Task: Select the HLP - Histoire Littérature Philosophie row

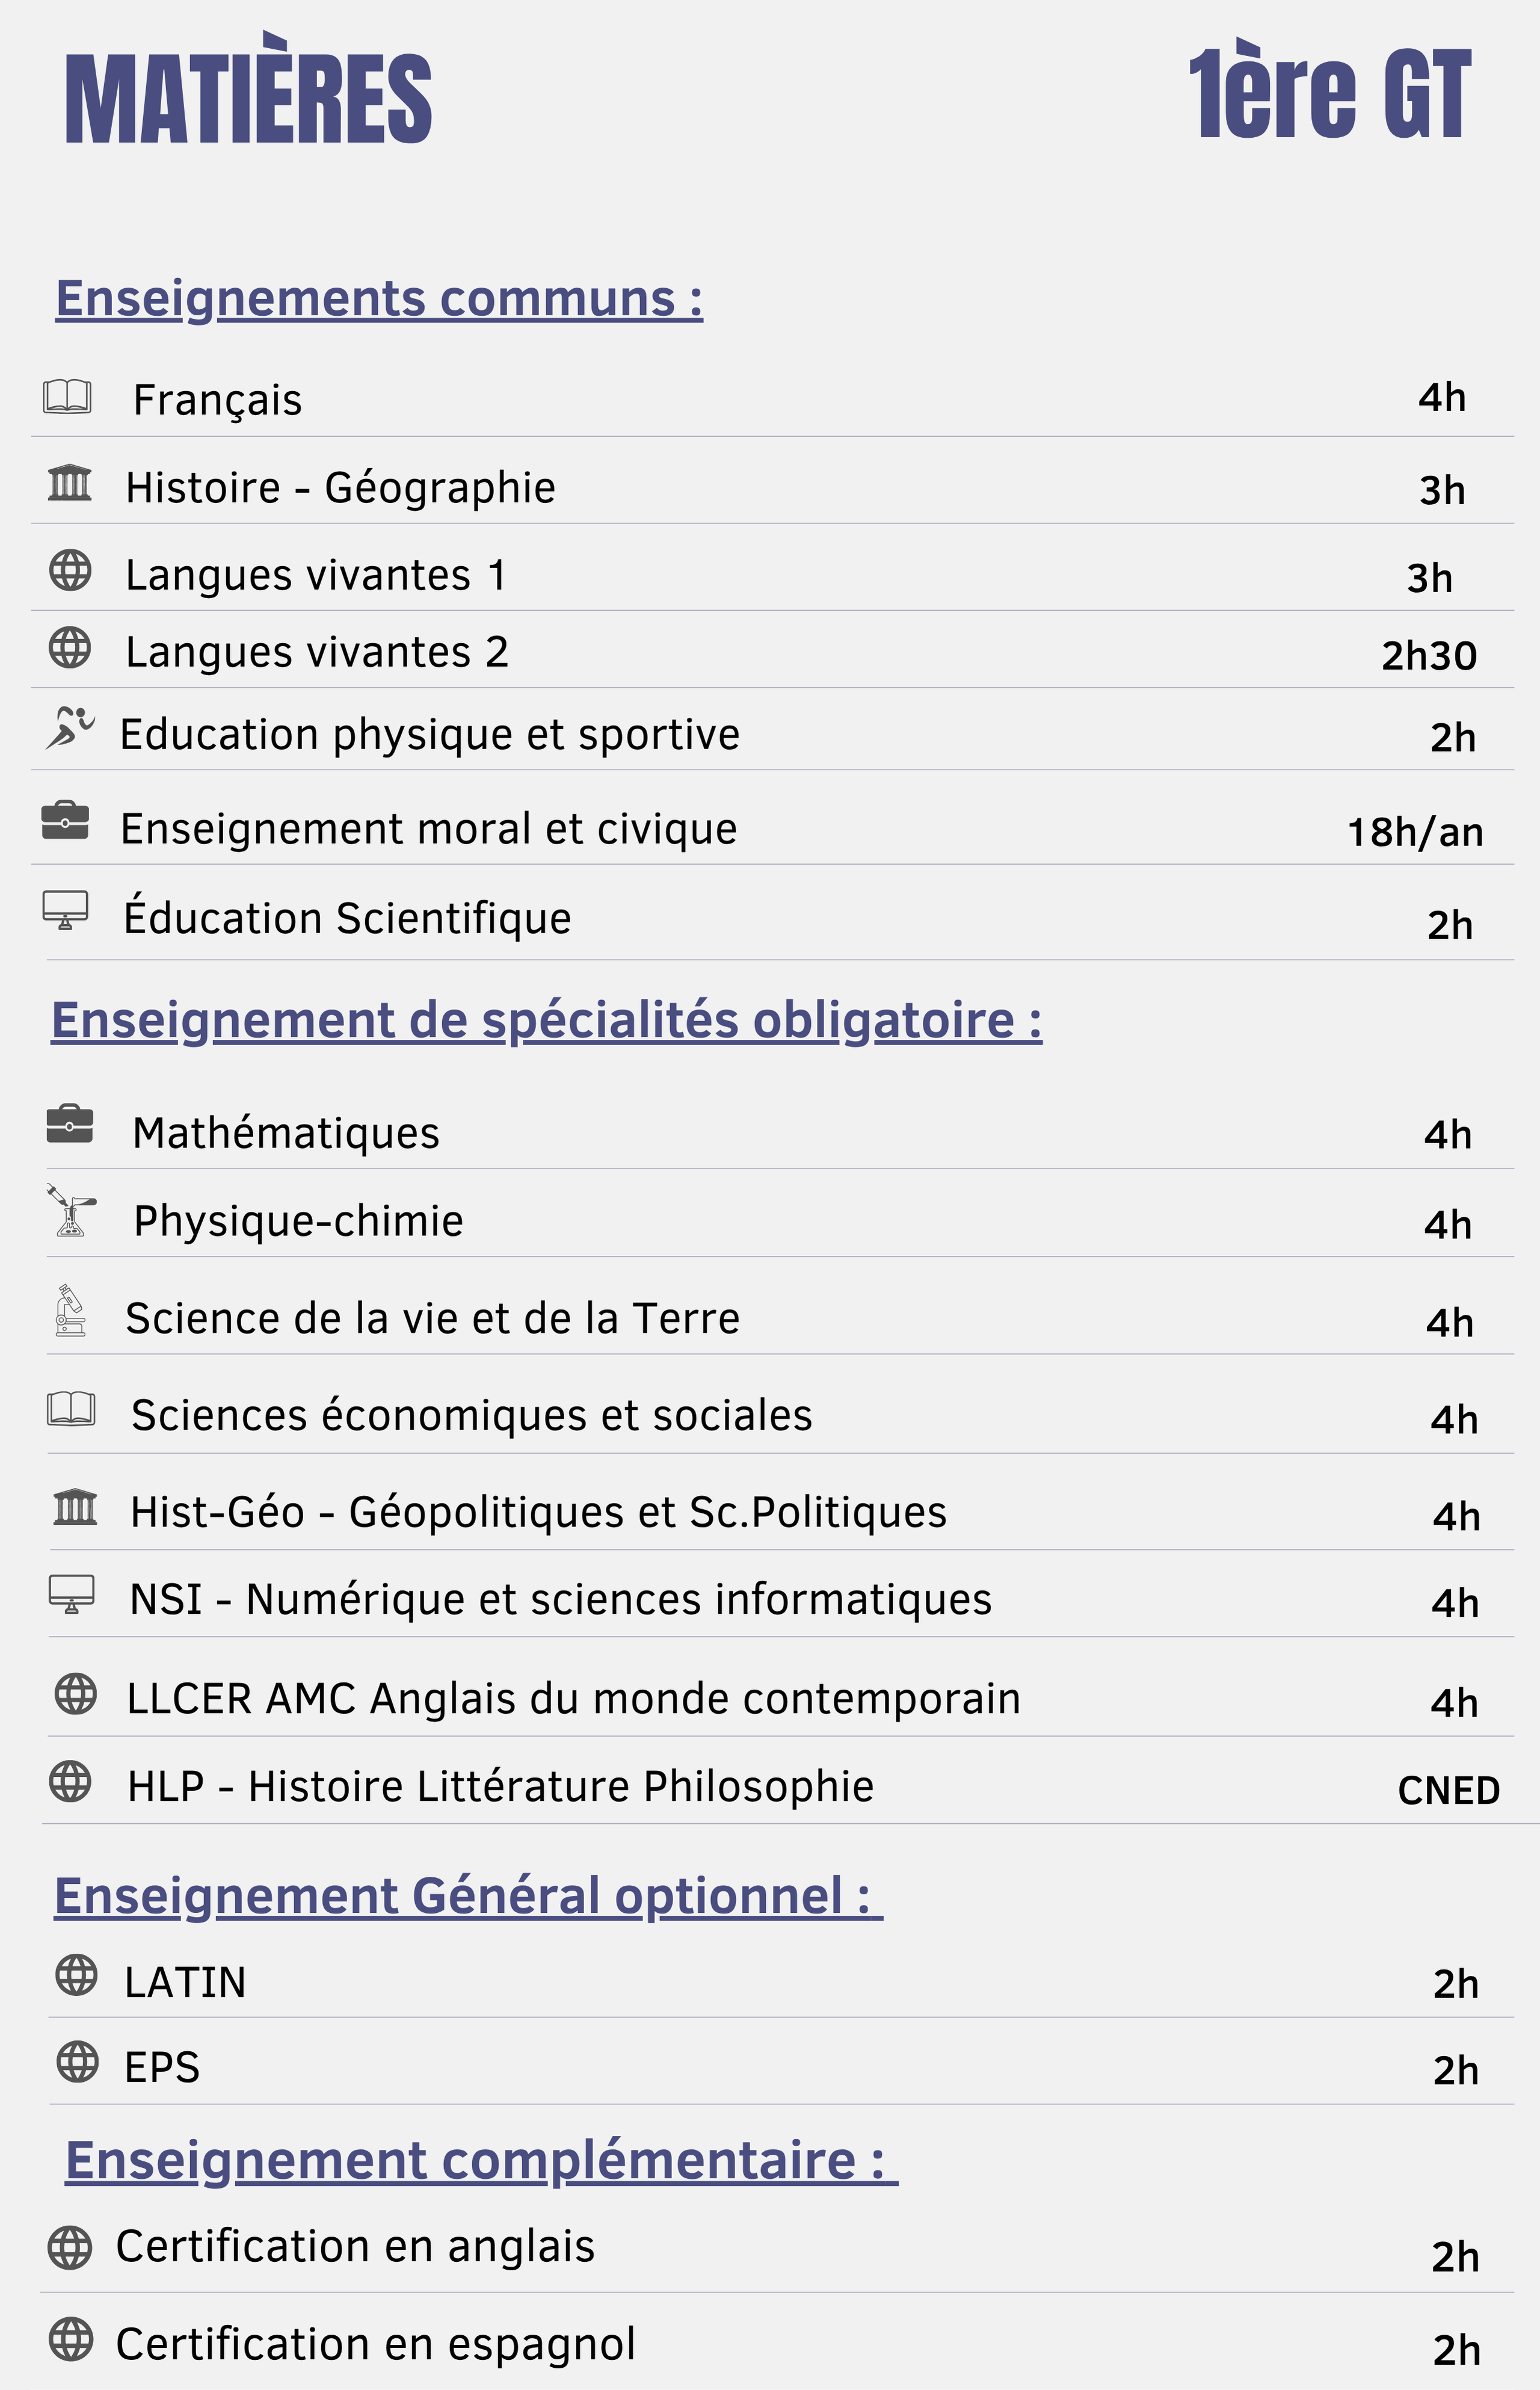Action: (776, 1786)
